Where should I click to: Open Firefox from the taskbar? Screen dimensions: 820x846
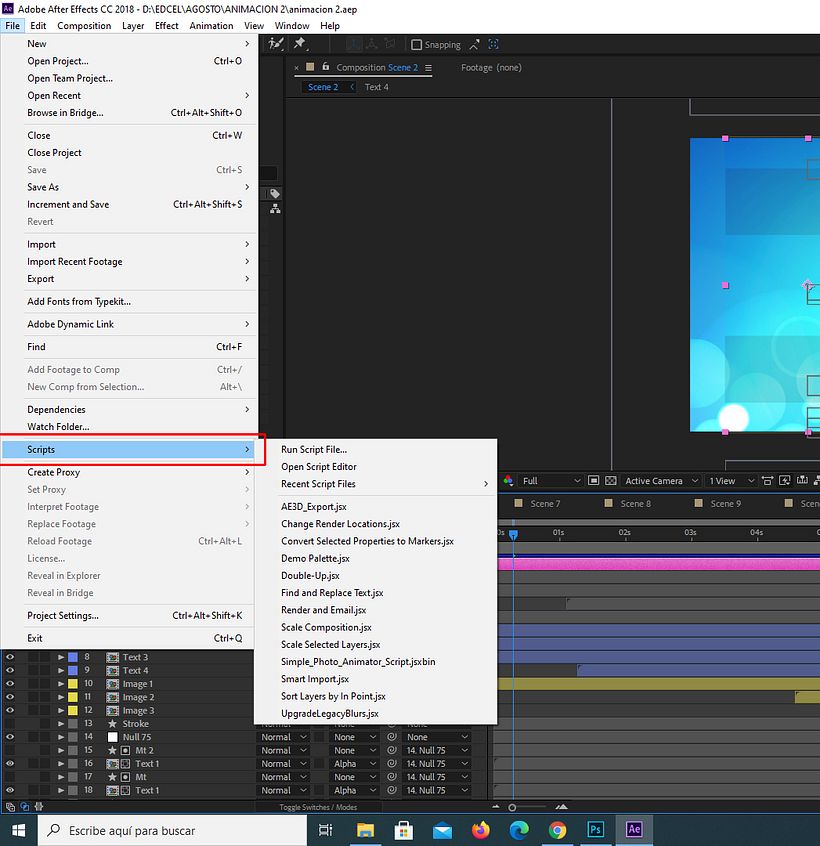pyautogui.click(x=481, y=829)
